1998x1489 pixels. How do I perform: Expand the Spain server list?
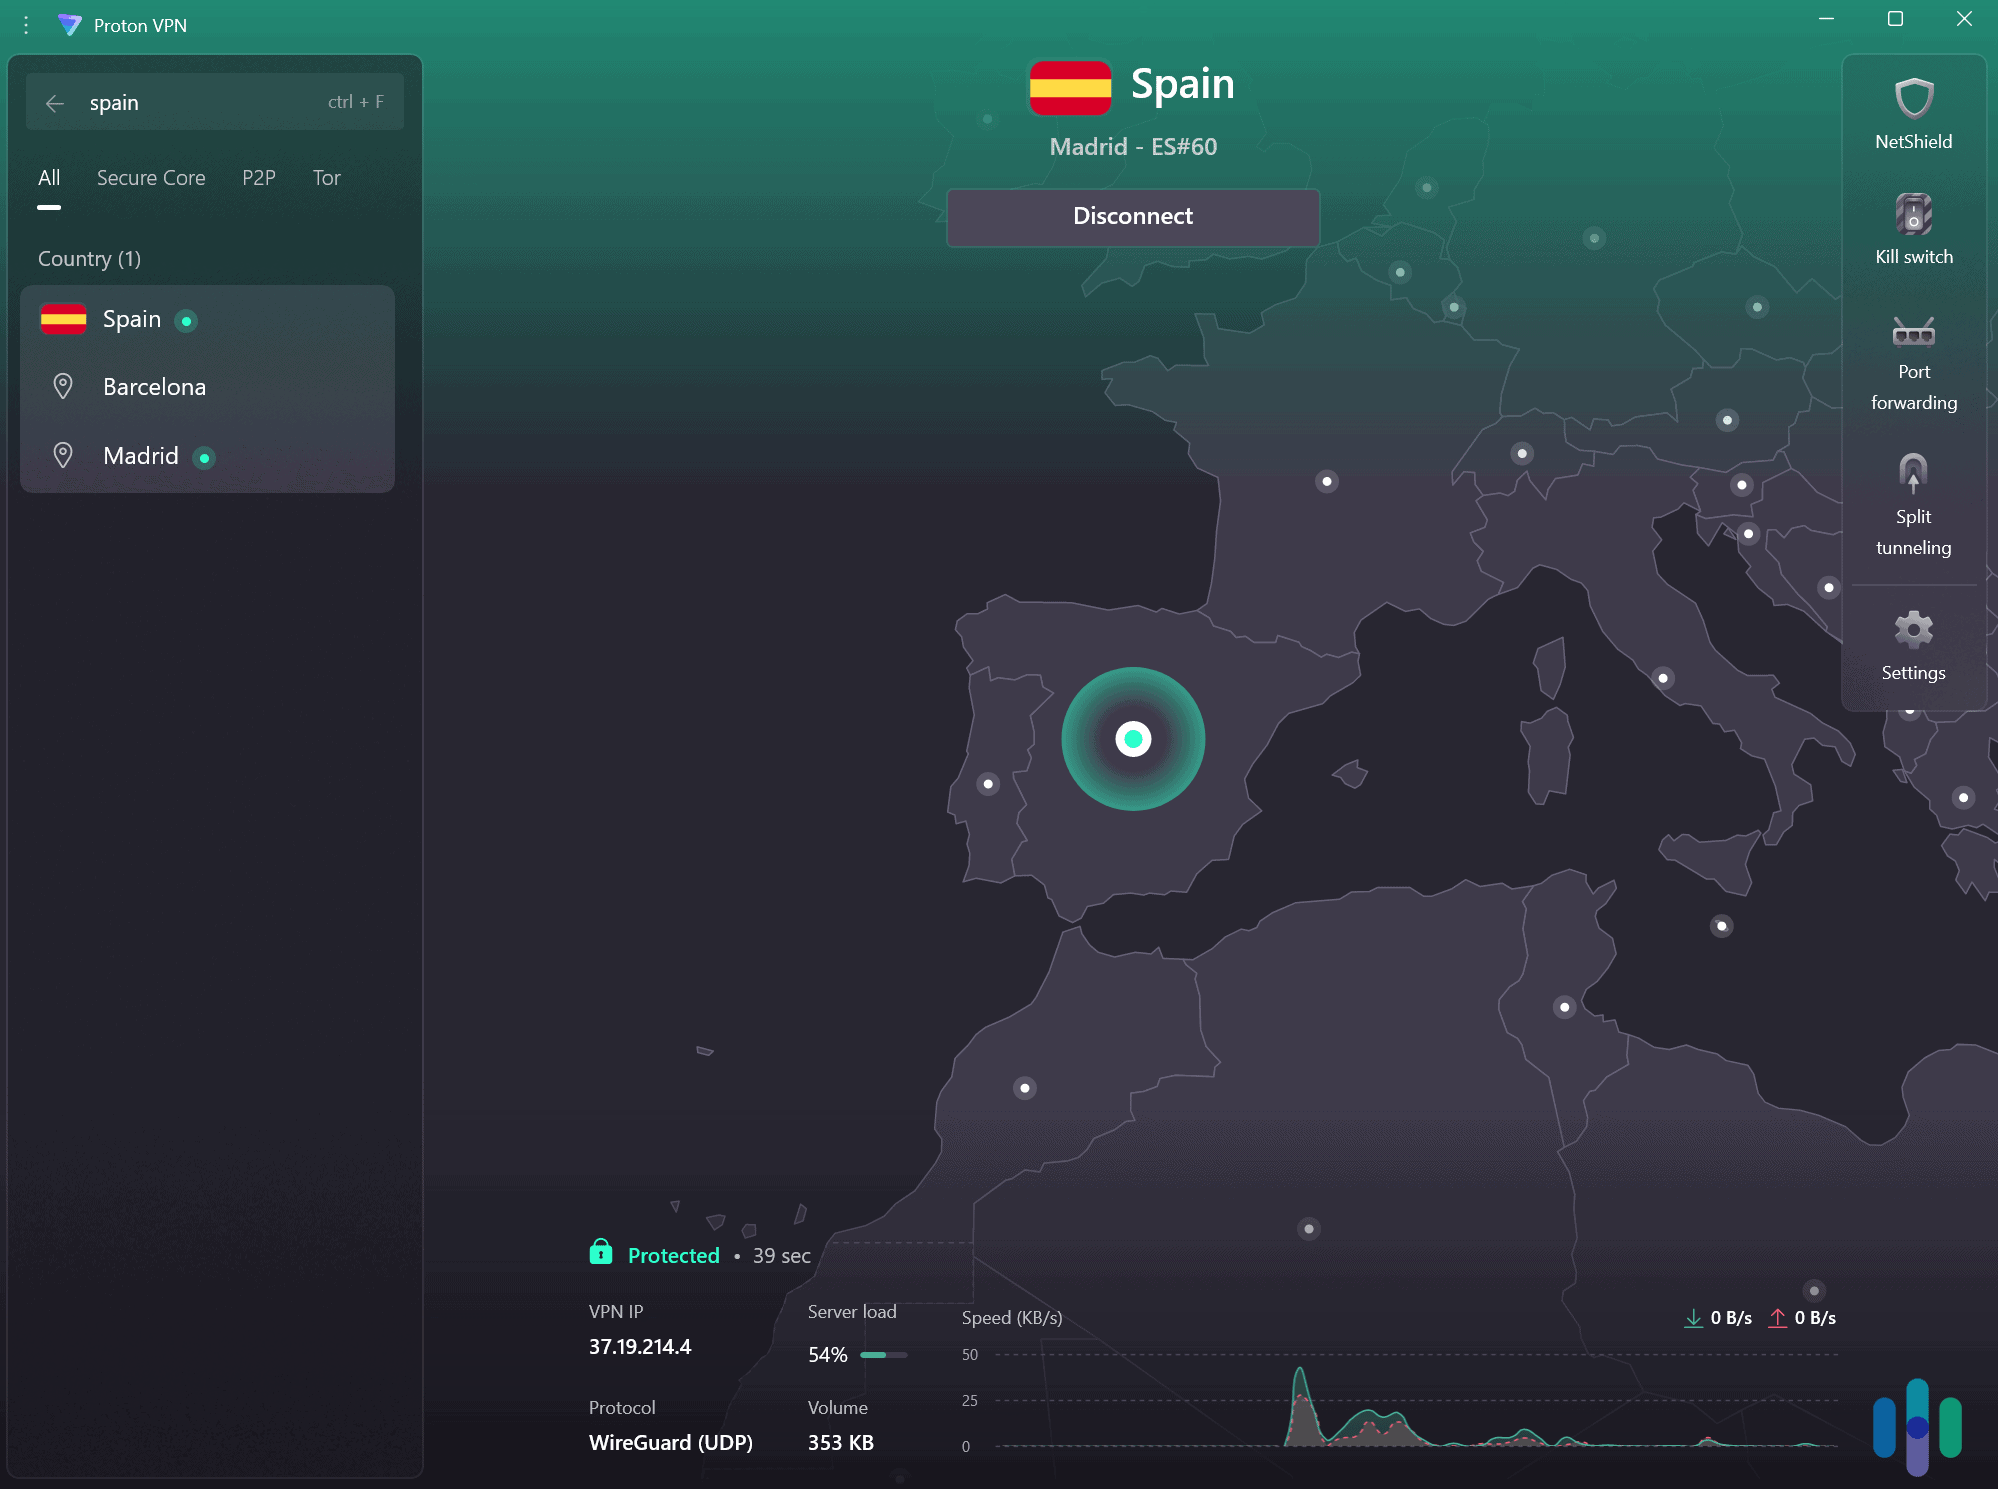click(130, 319)
